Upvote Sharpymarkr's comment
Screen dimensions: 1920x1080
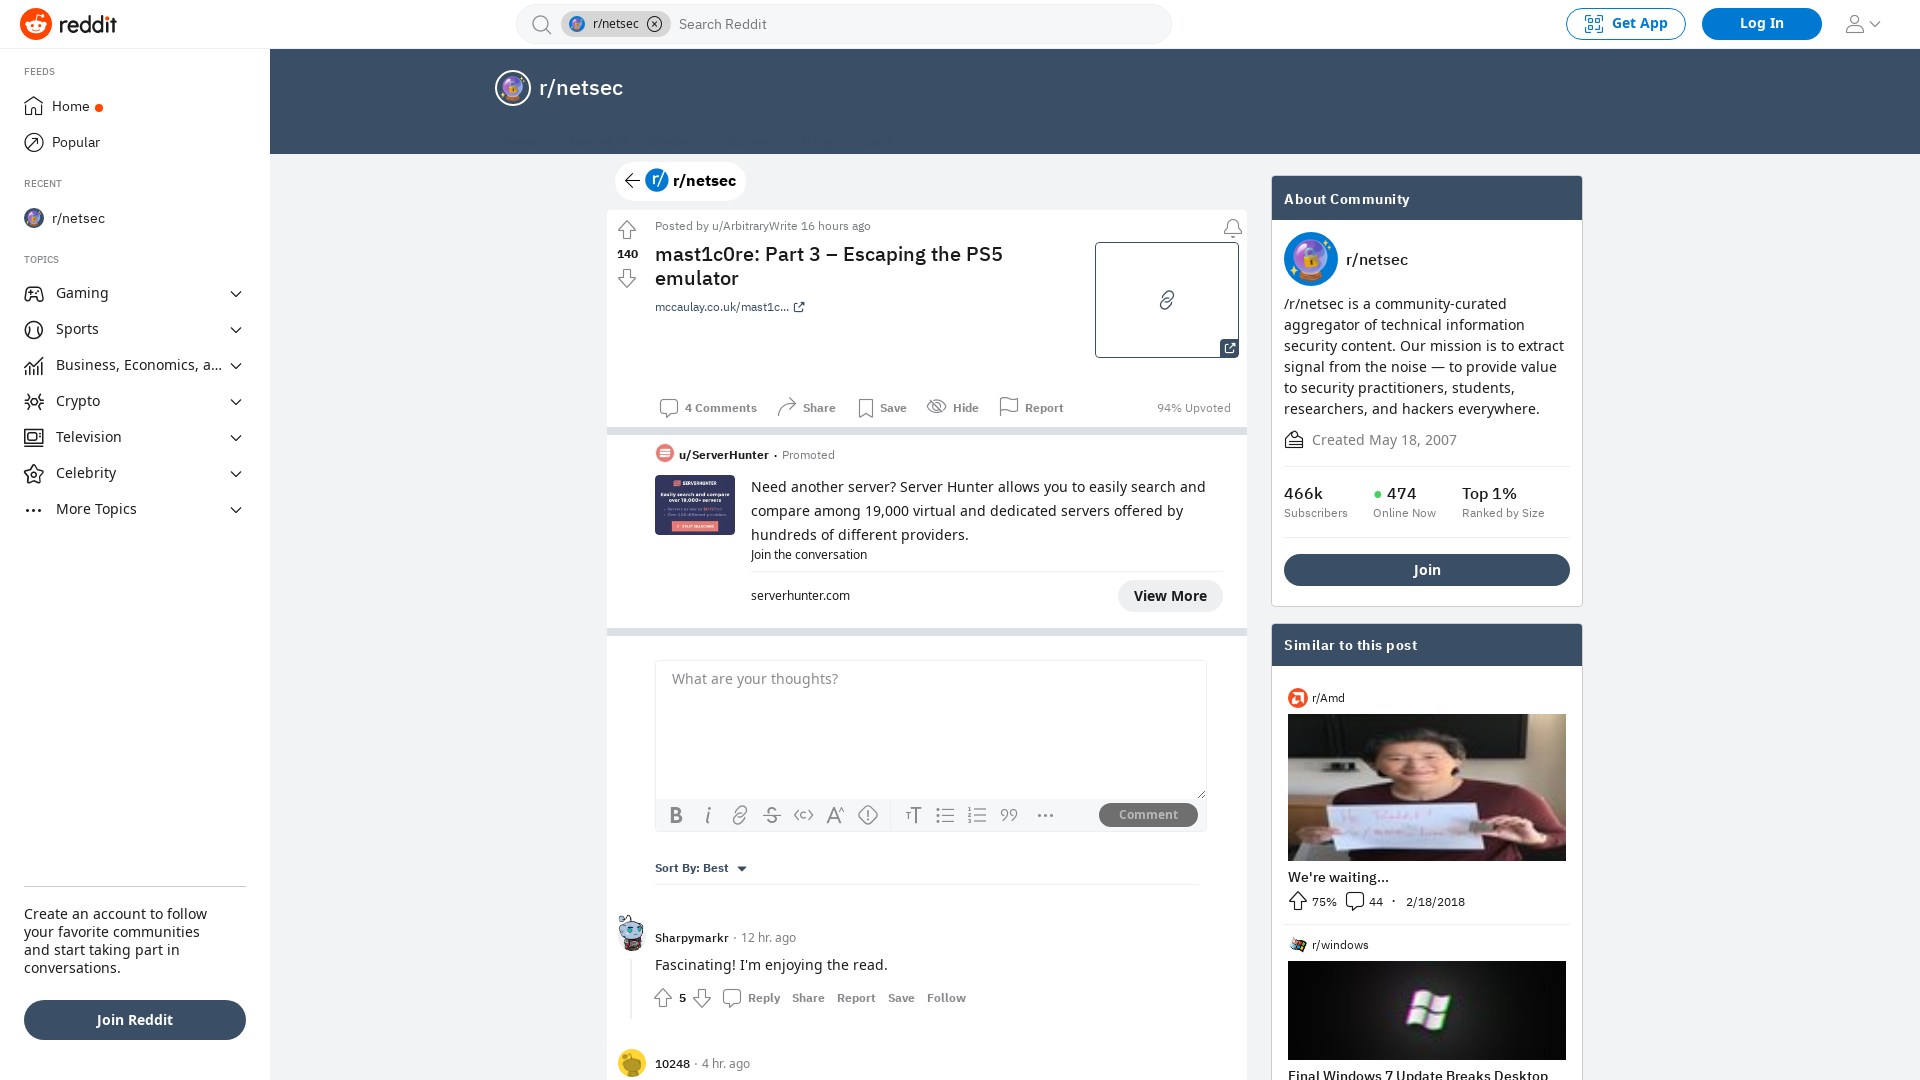pyautogui.click(x=663, y=998)
